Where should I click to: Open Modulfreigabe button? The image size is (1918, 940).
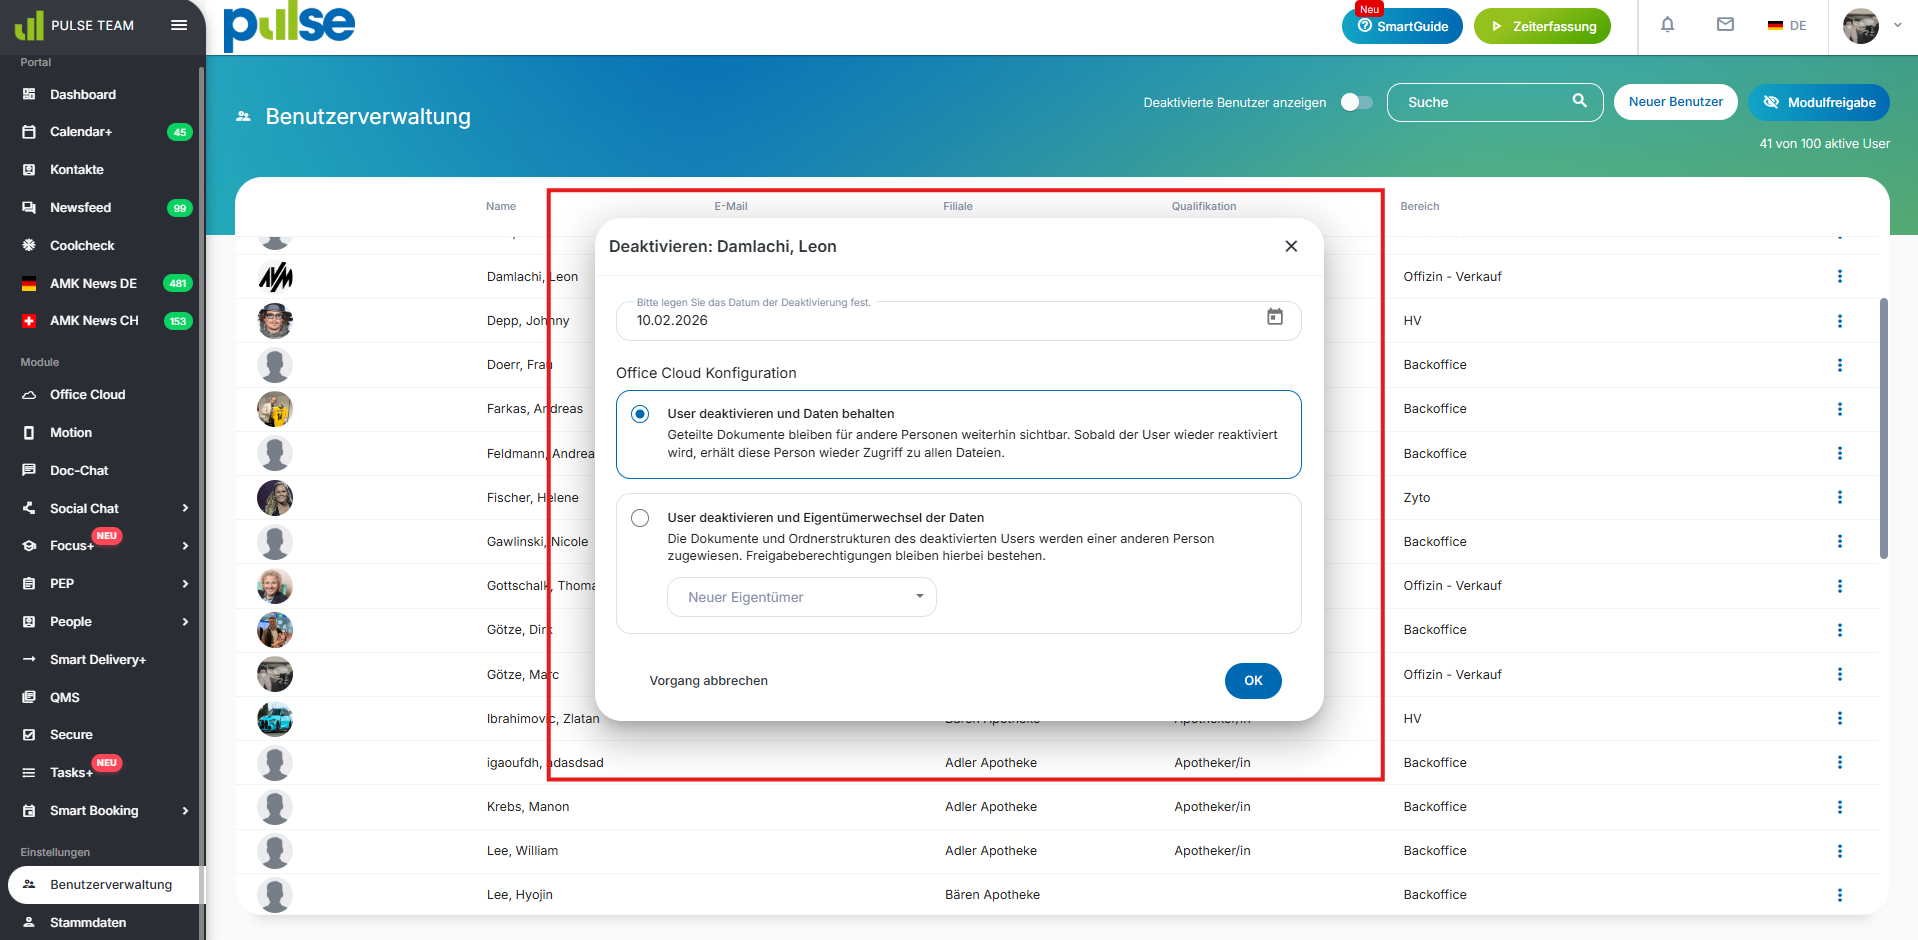click(1819, 102)
